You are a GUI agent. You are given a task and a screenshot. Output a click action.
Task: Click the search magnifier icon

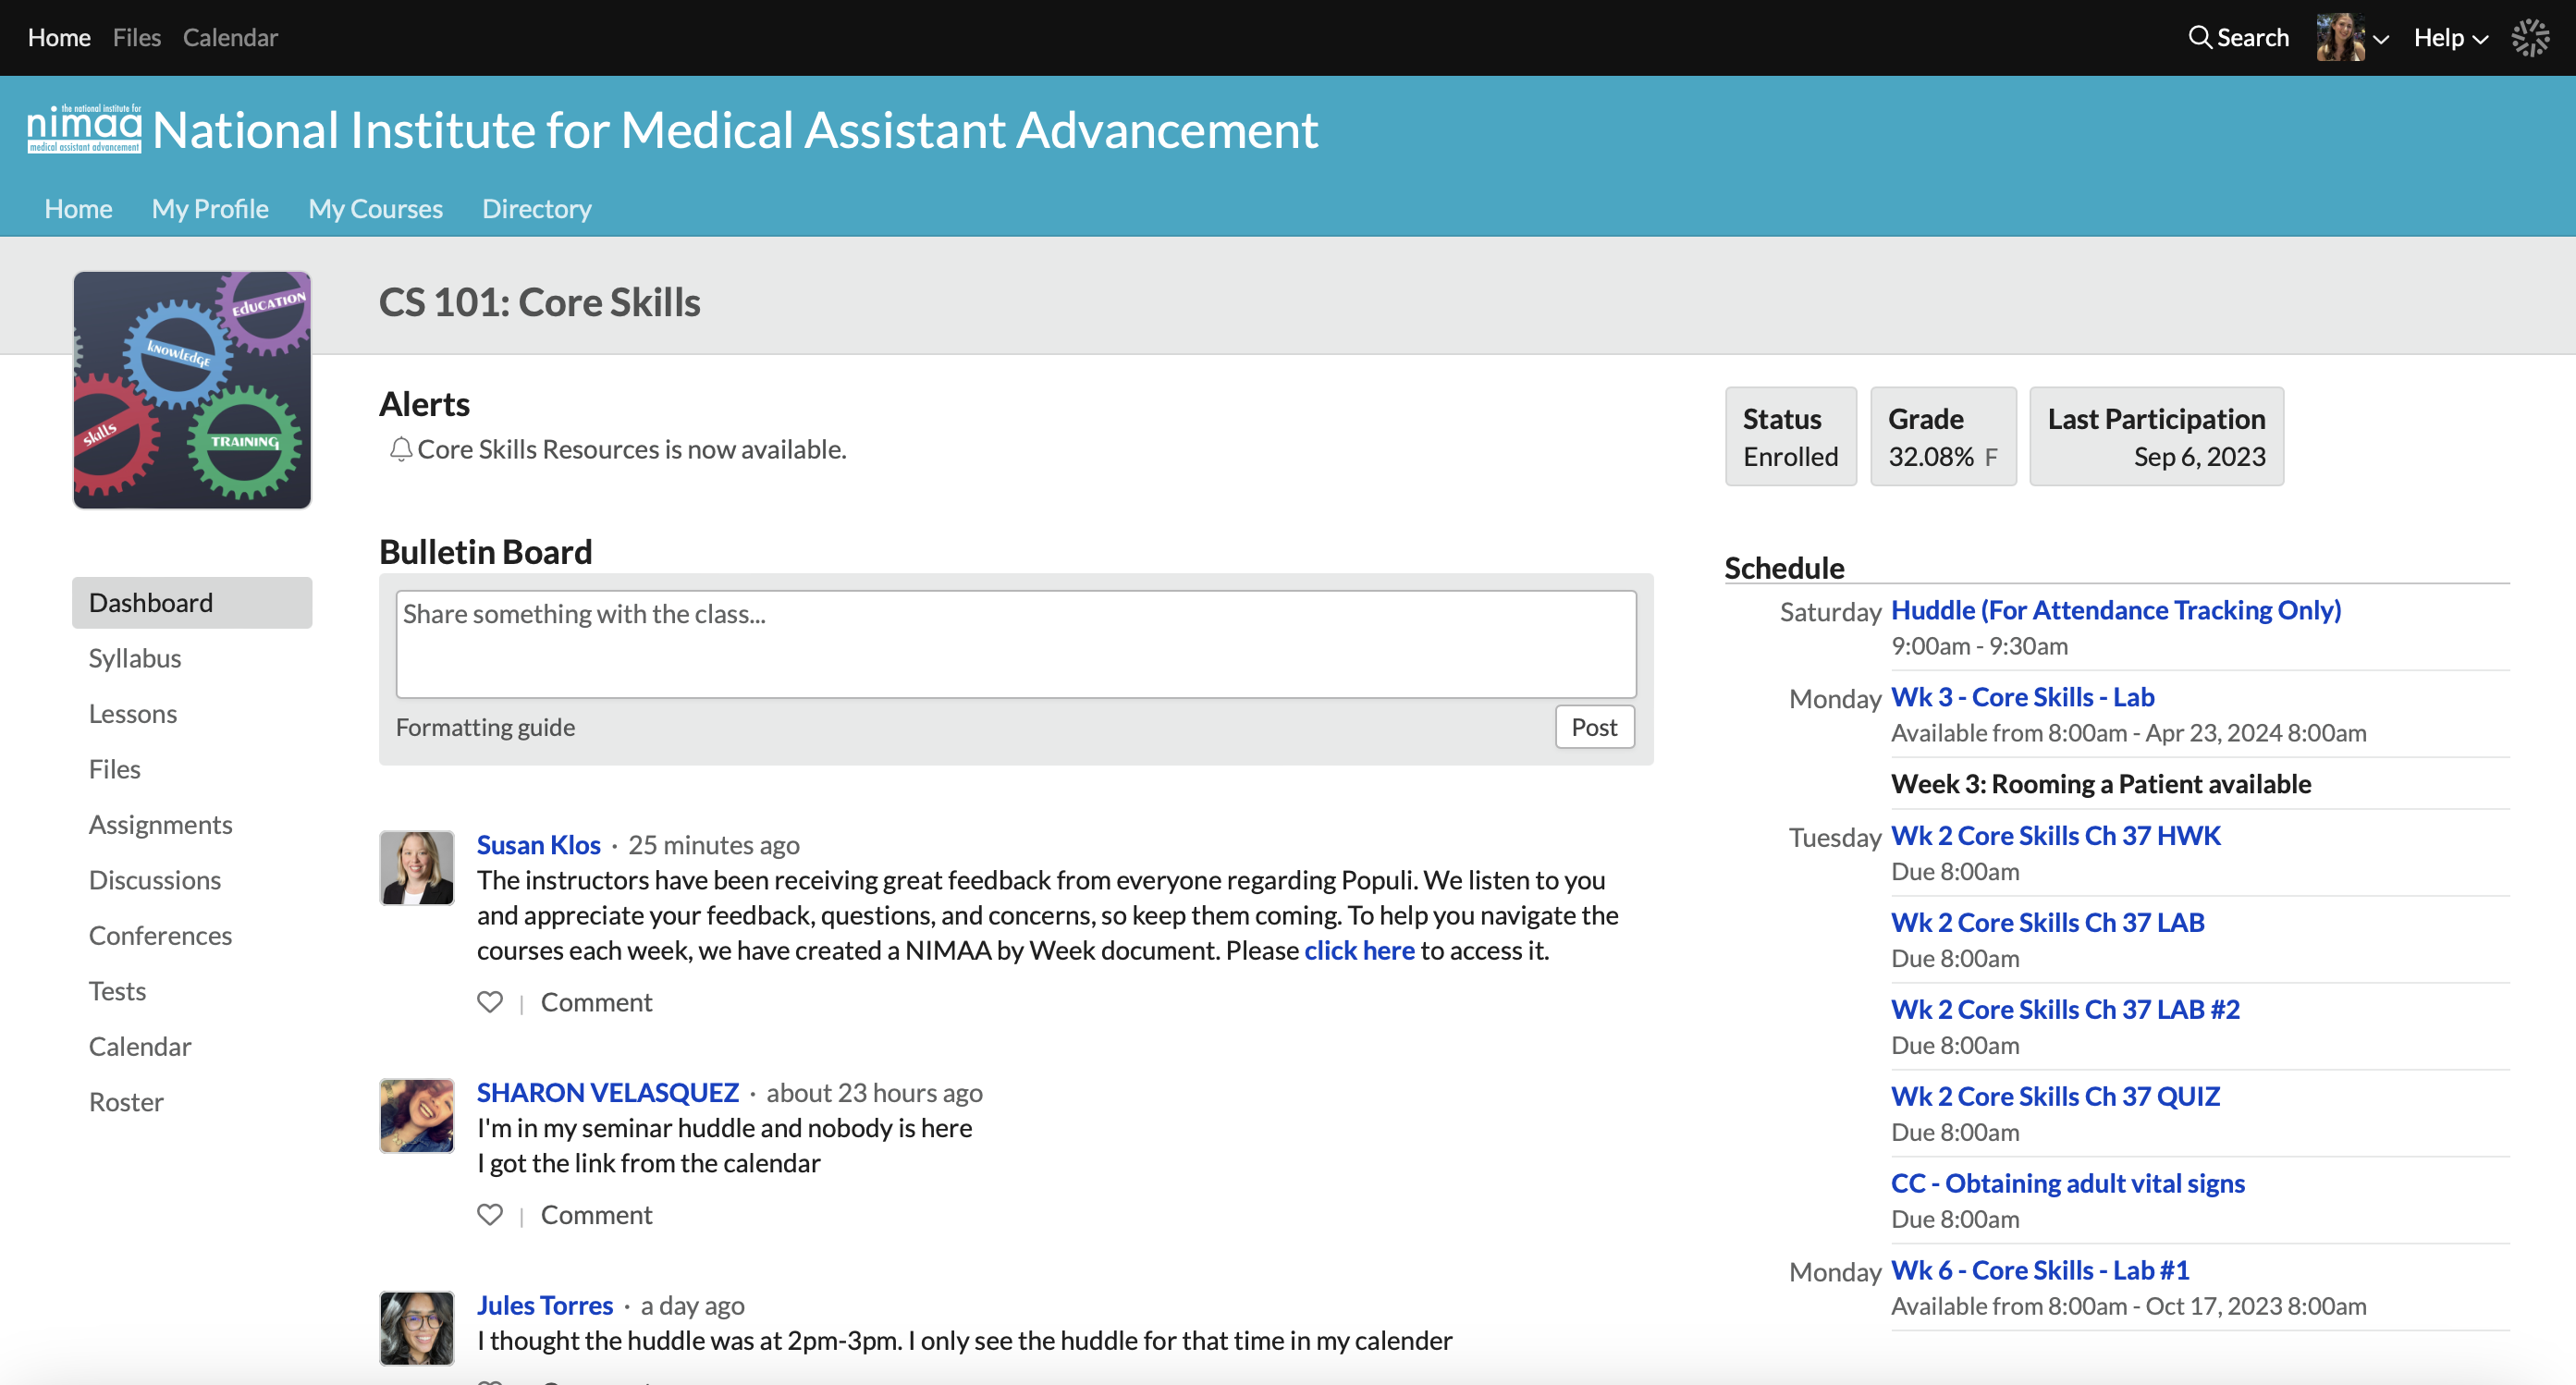coord(2199,37)
